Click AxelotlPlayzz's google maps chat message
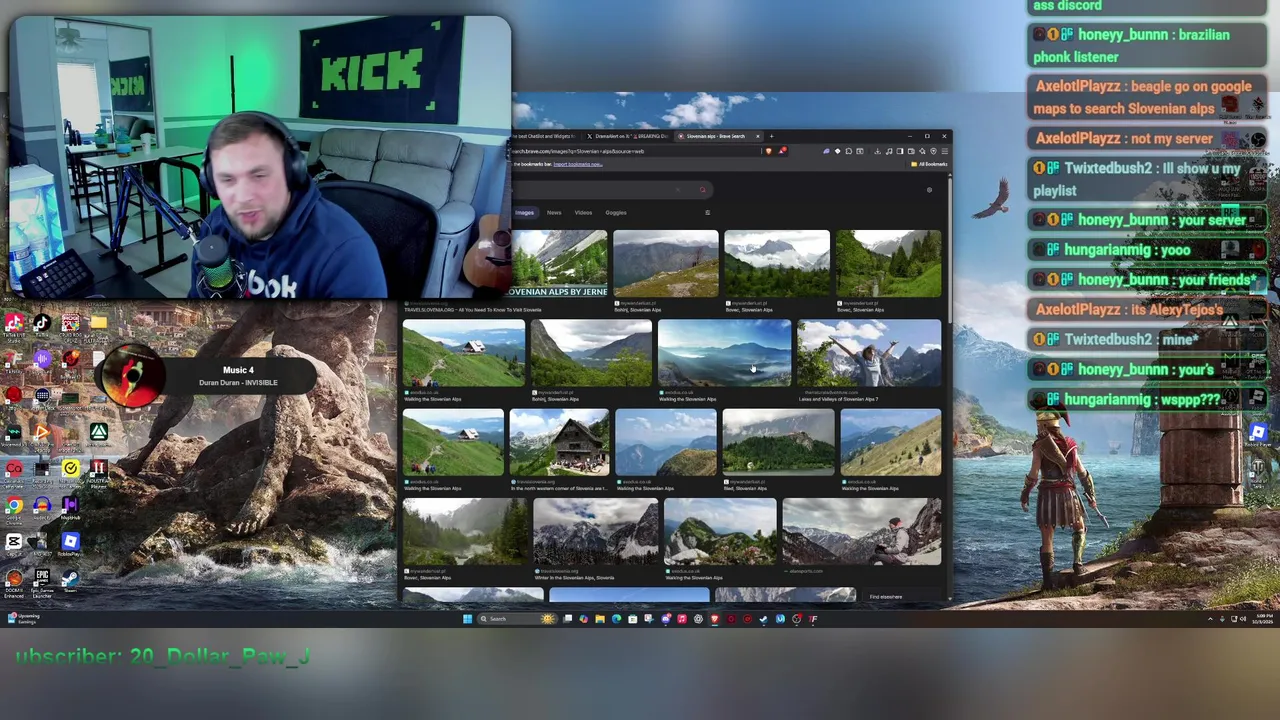 1145,98
